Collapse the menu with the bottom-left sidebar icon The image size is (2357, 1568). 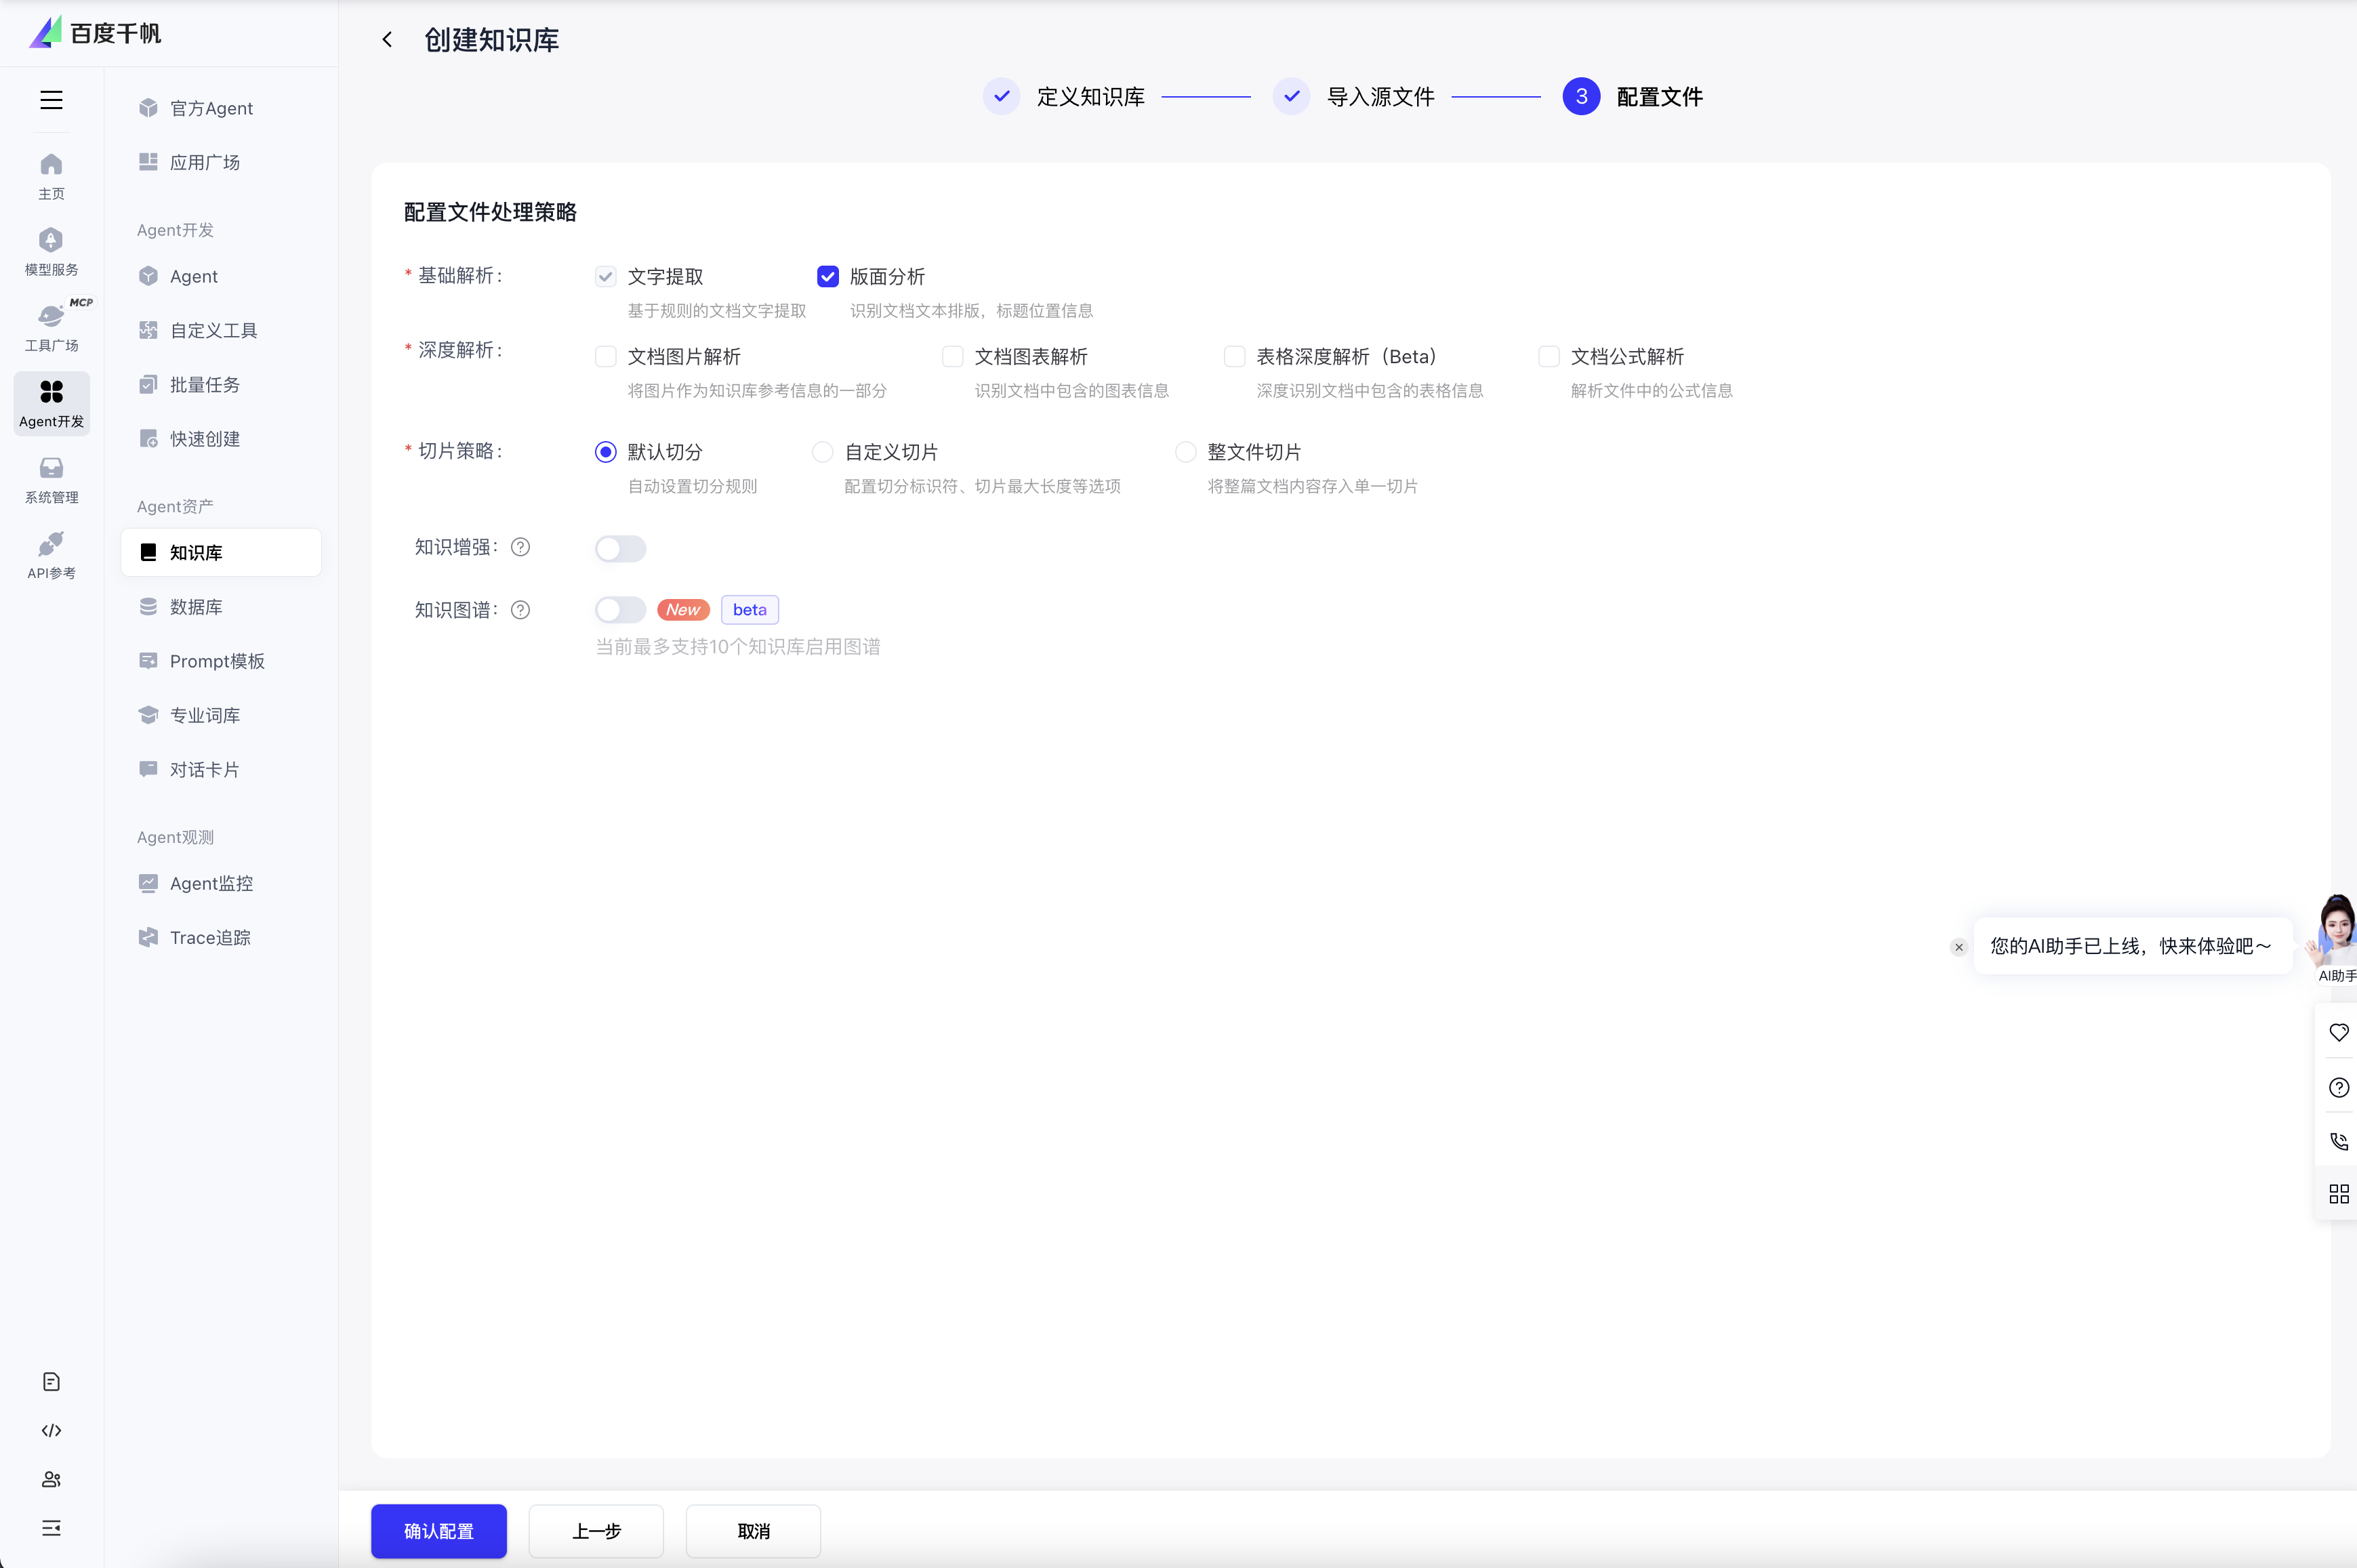(51, 1528)
